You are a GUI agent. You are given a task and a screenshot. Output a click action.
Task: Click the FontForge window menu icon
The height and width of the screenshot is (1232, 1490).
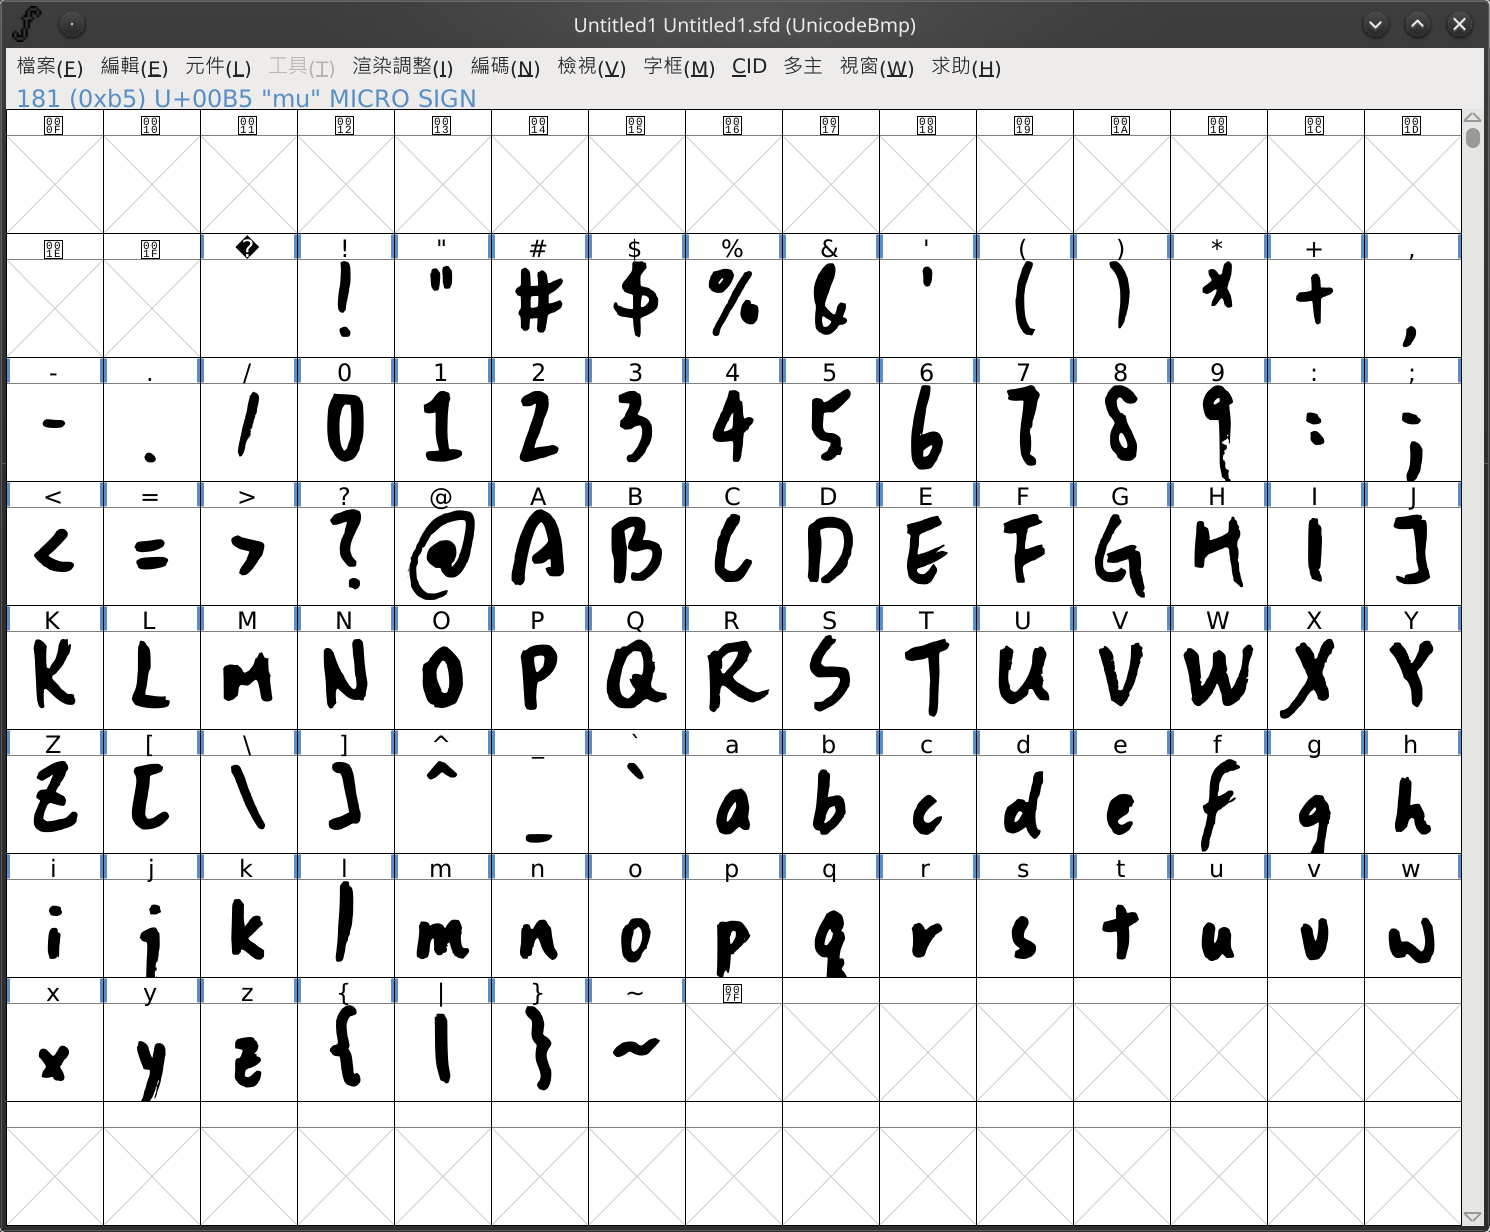28,24
